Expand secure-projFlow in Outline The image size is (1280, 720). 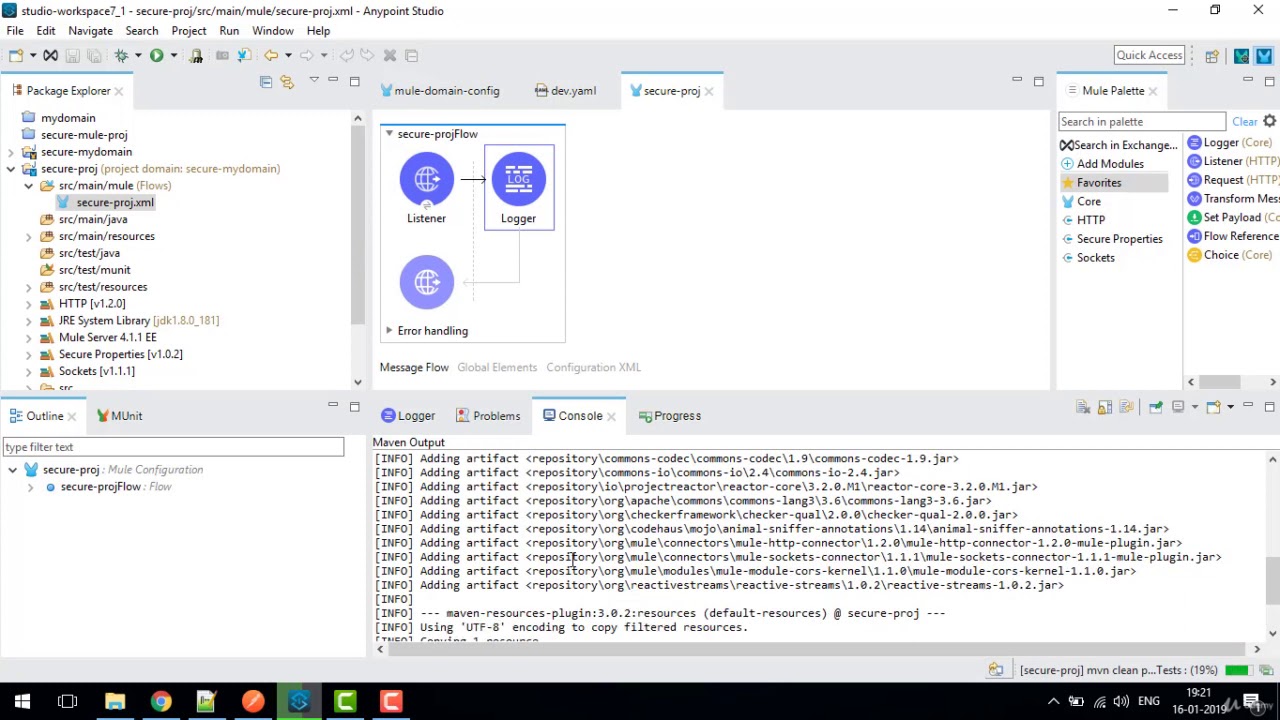click(30, 487)
